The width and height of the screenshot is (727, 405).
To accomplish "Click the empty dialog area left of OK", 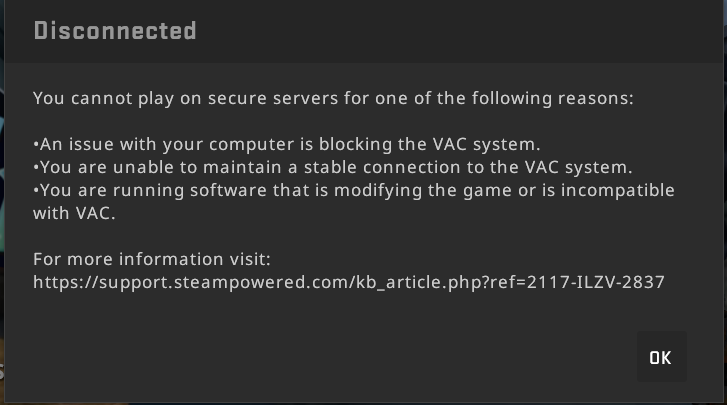I will click(x=320, y=356).
